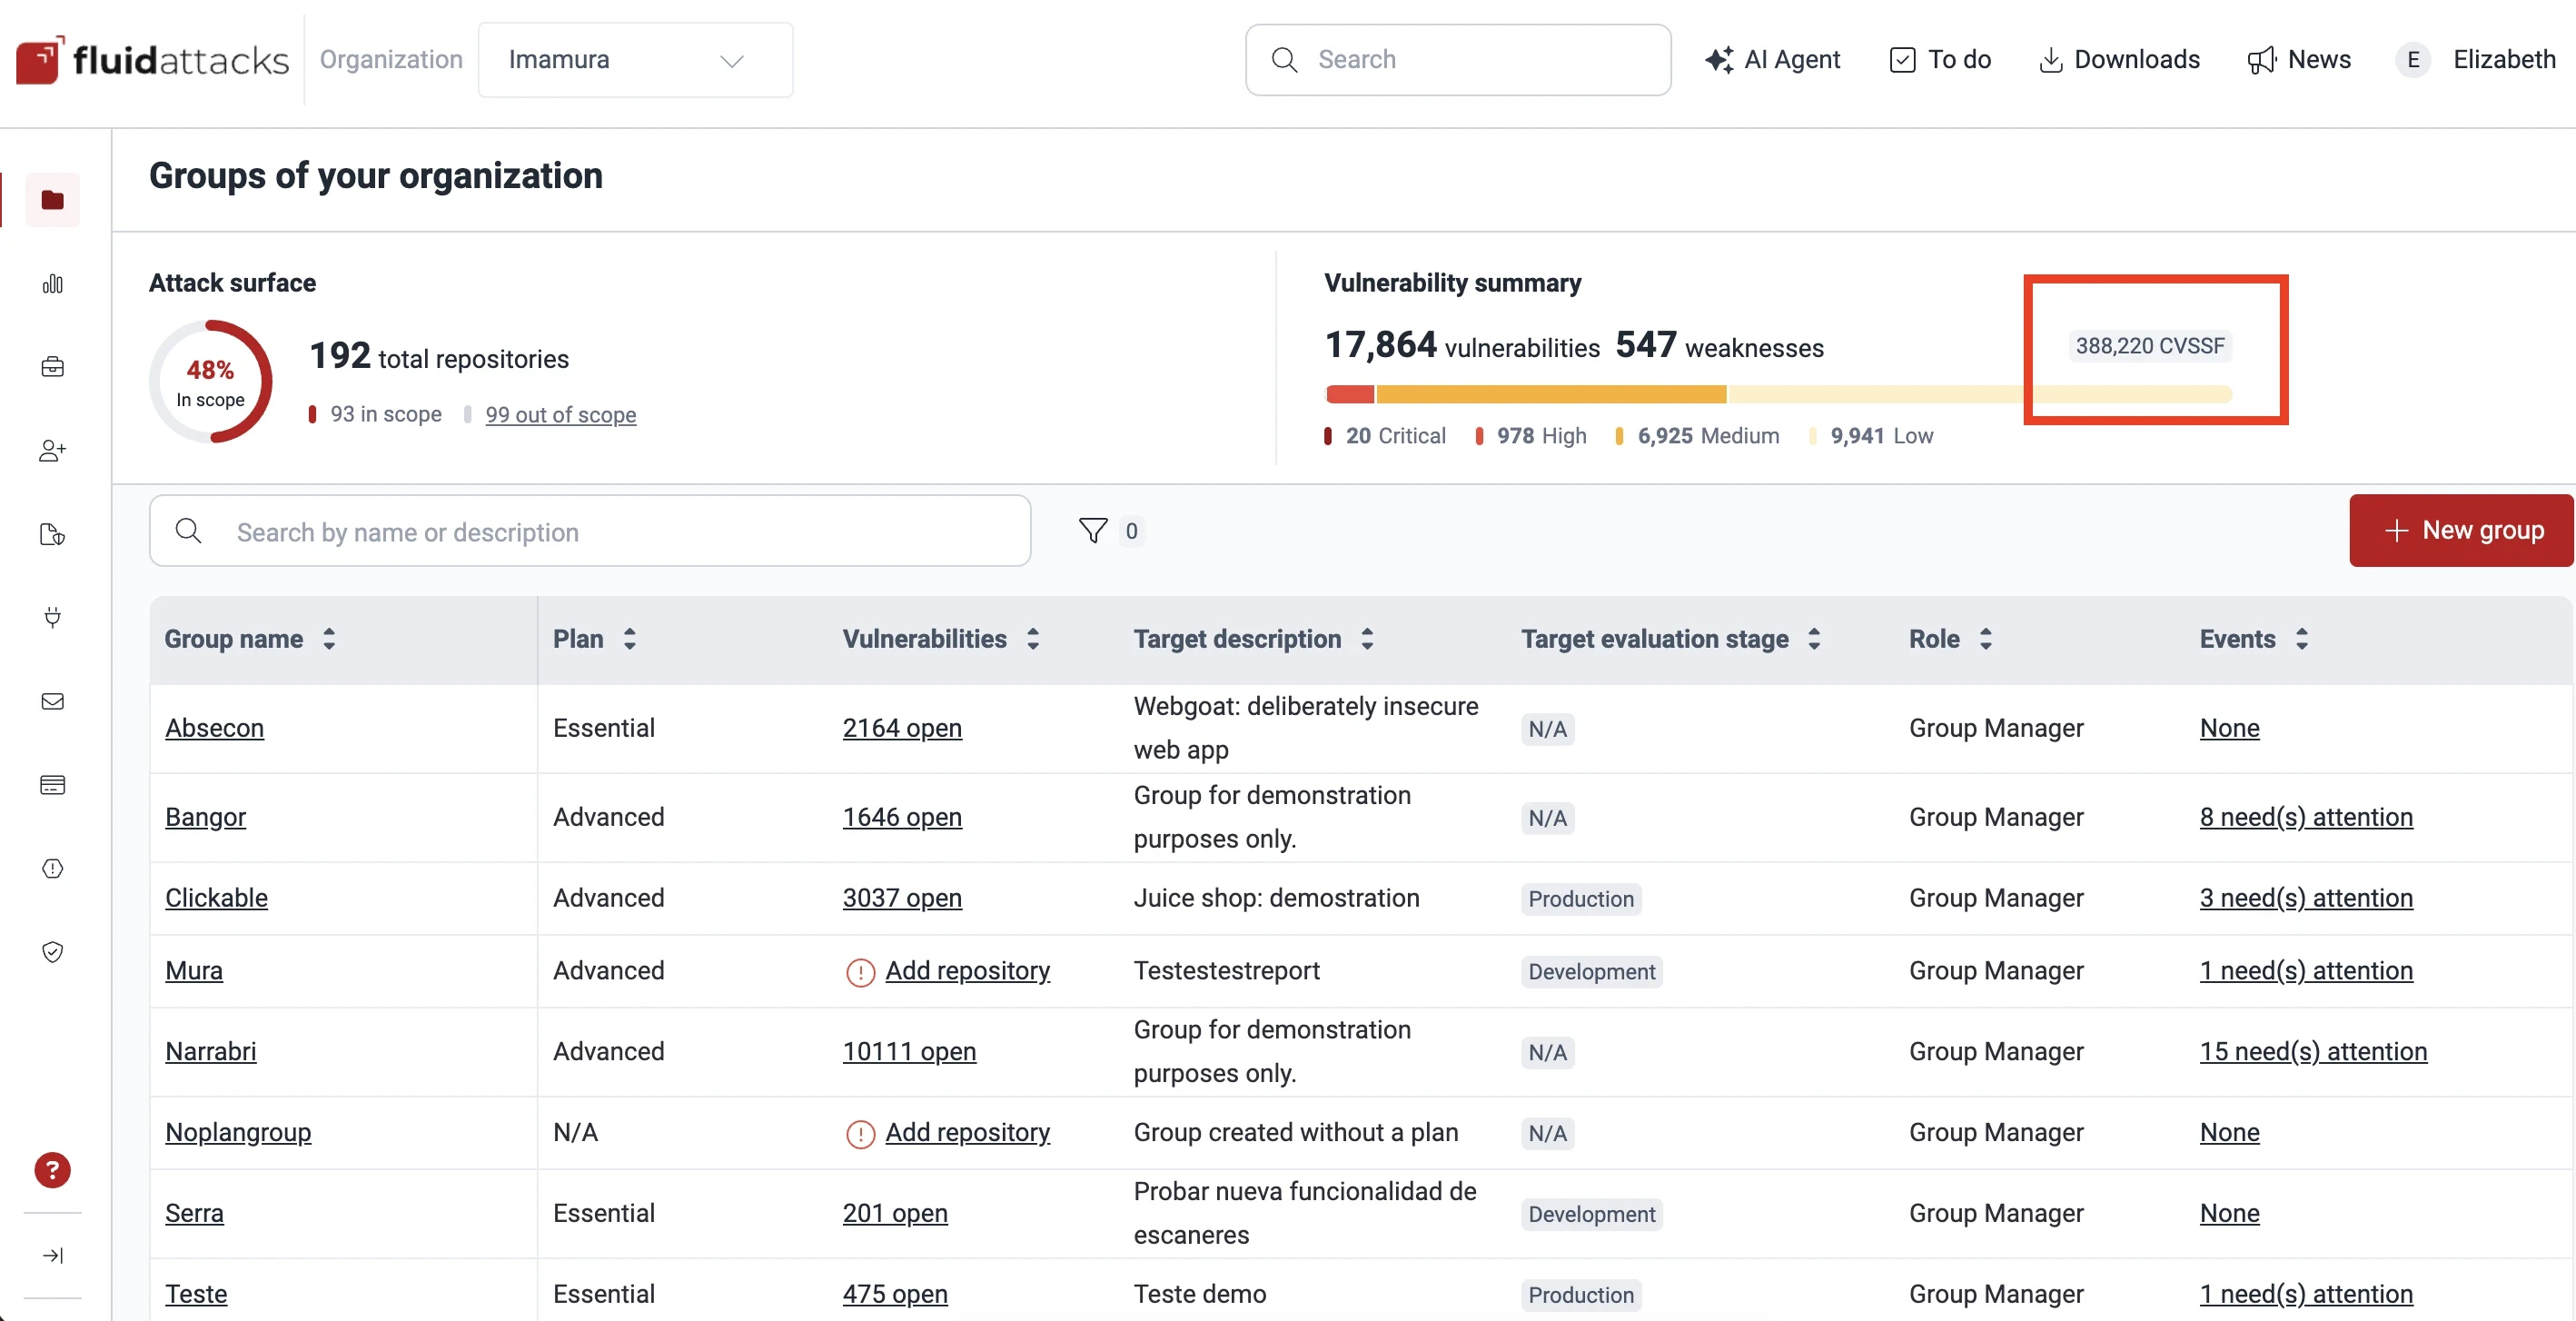Viewport: 2576px width, 1321px height.
Task: Click the severity distribution bar
Action: 1778,394
